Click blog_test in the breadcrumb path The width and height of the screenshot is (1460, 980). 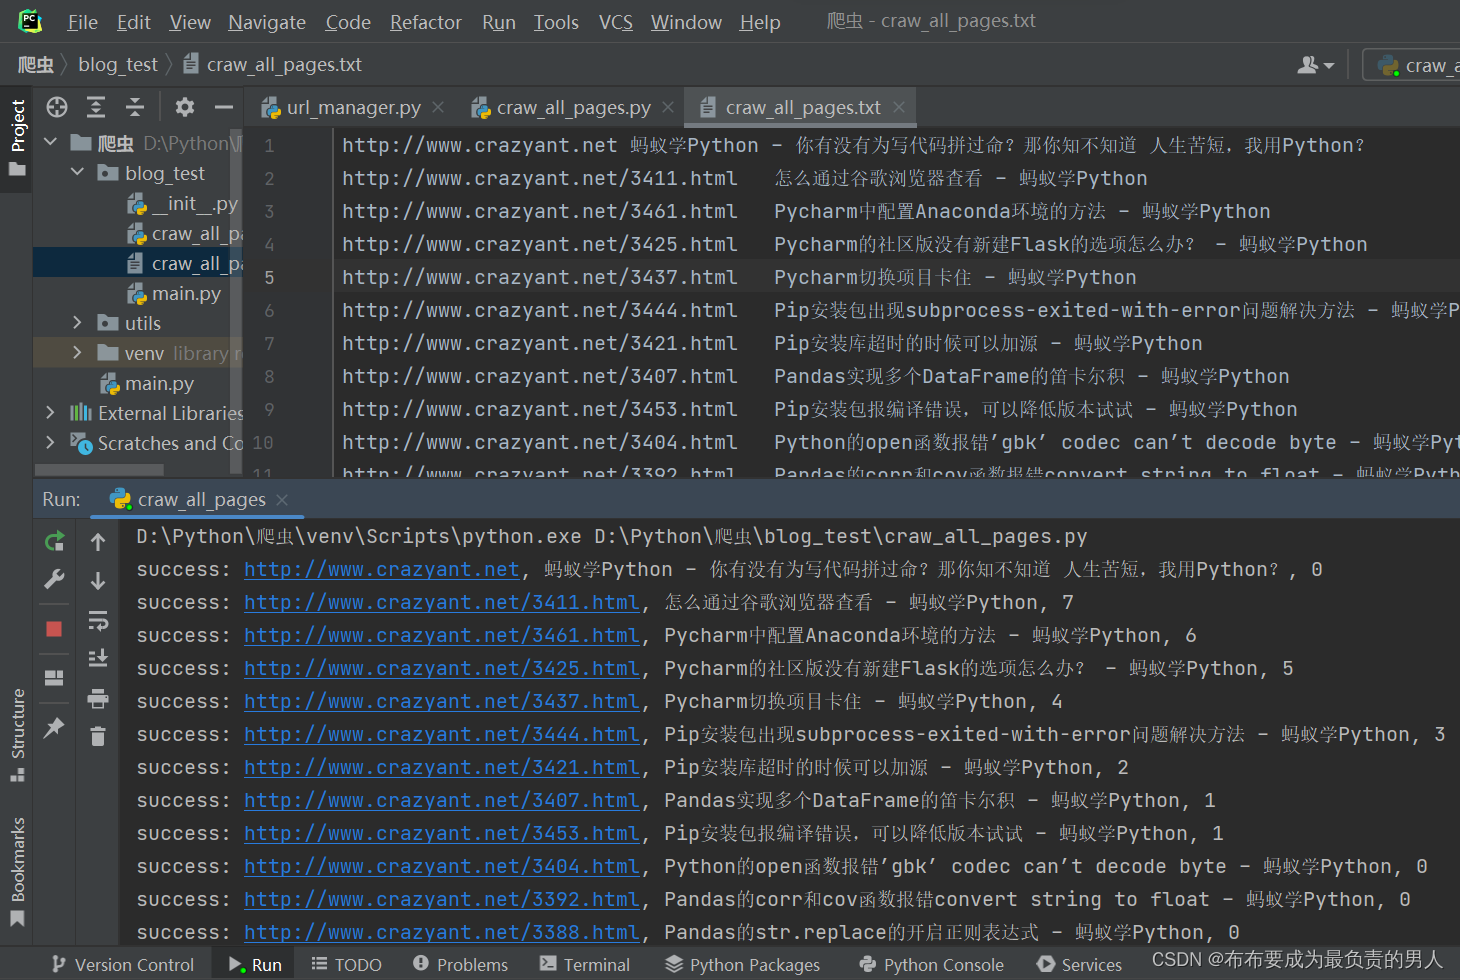[118, 65]
